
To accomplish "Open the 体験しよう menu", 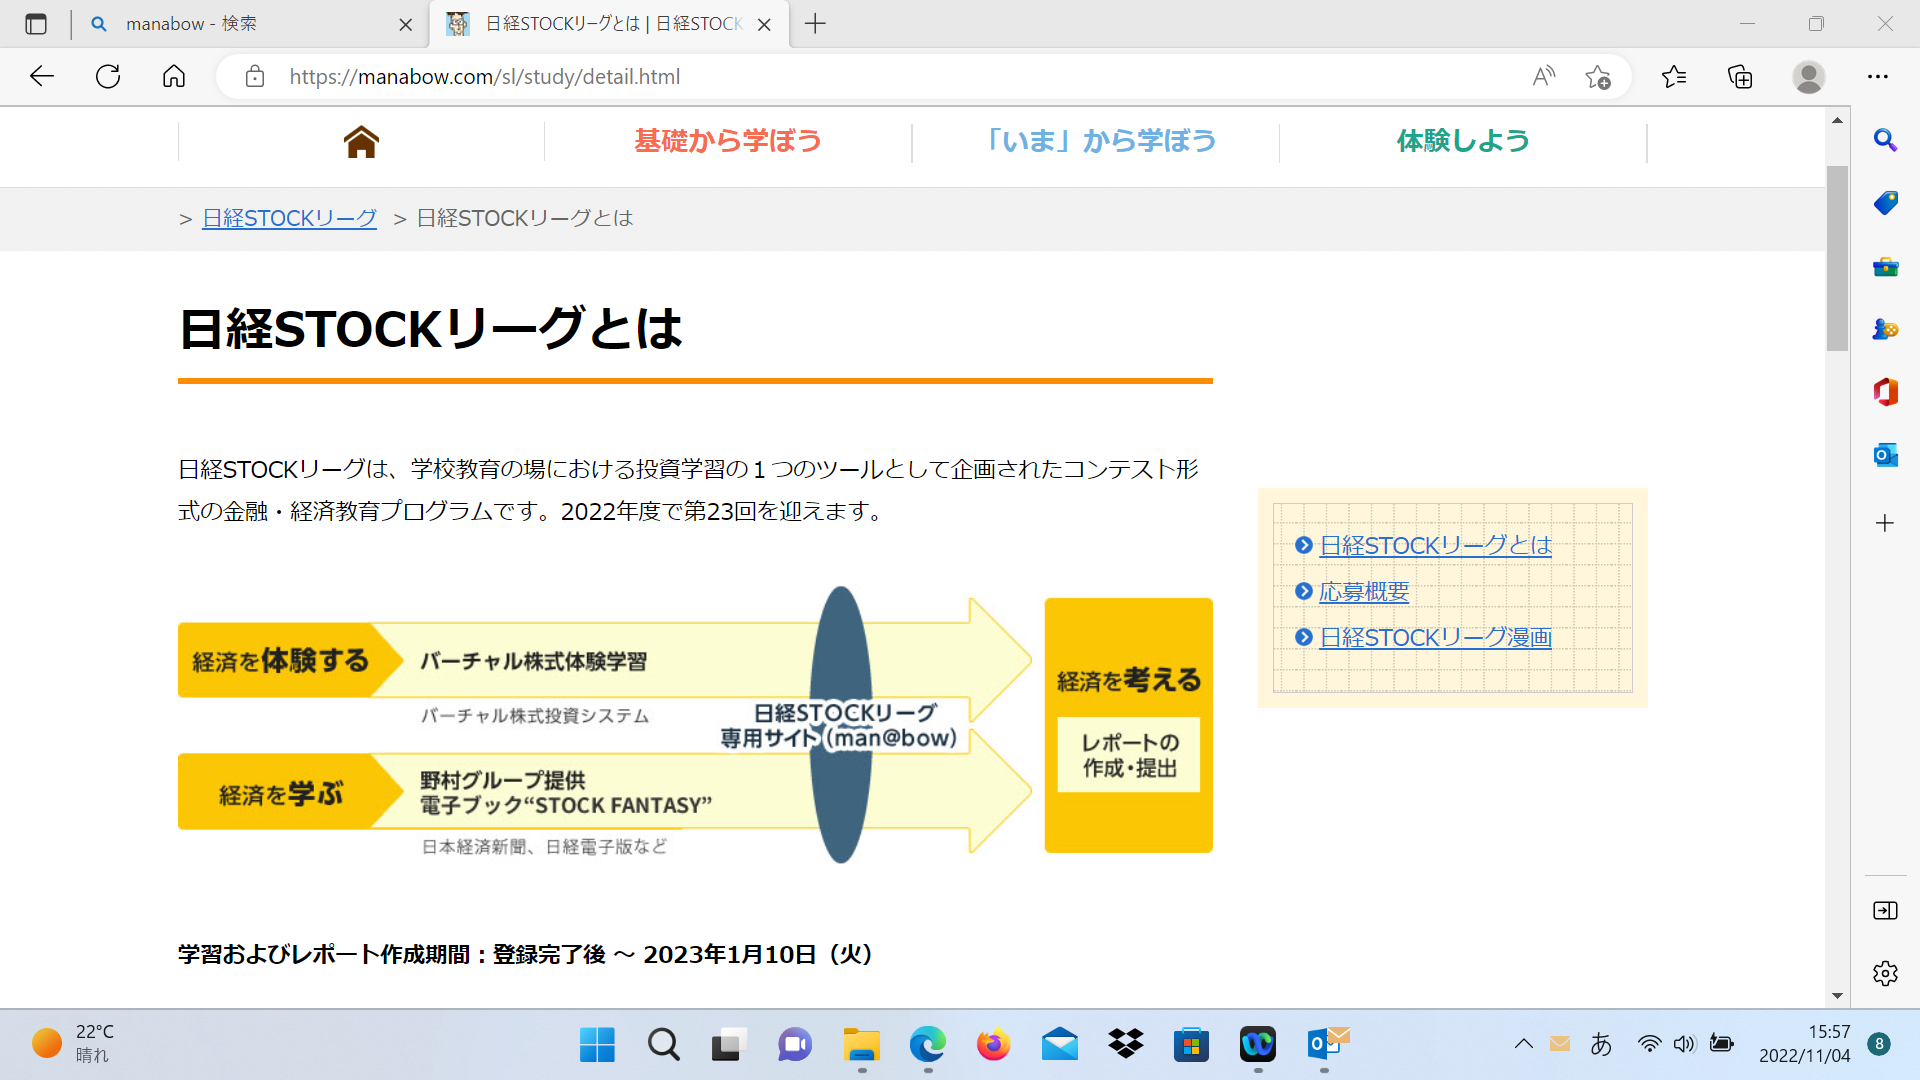I will [1463, 141].
